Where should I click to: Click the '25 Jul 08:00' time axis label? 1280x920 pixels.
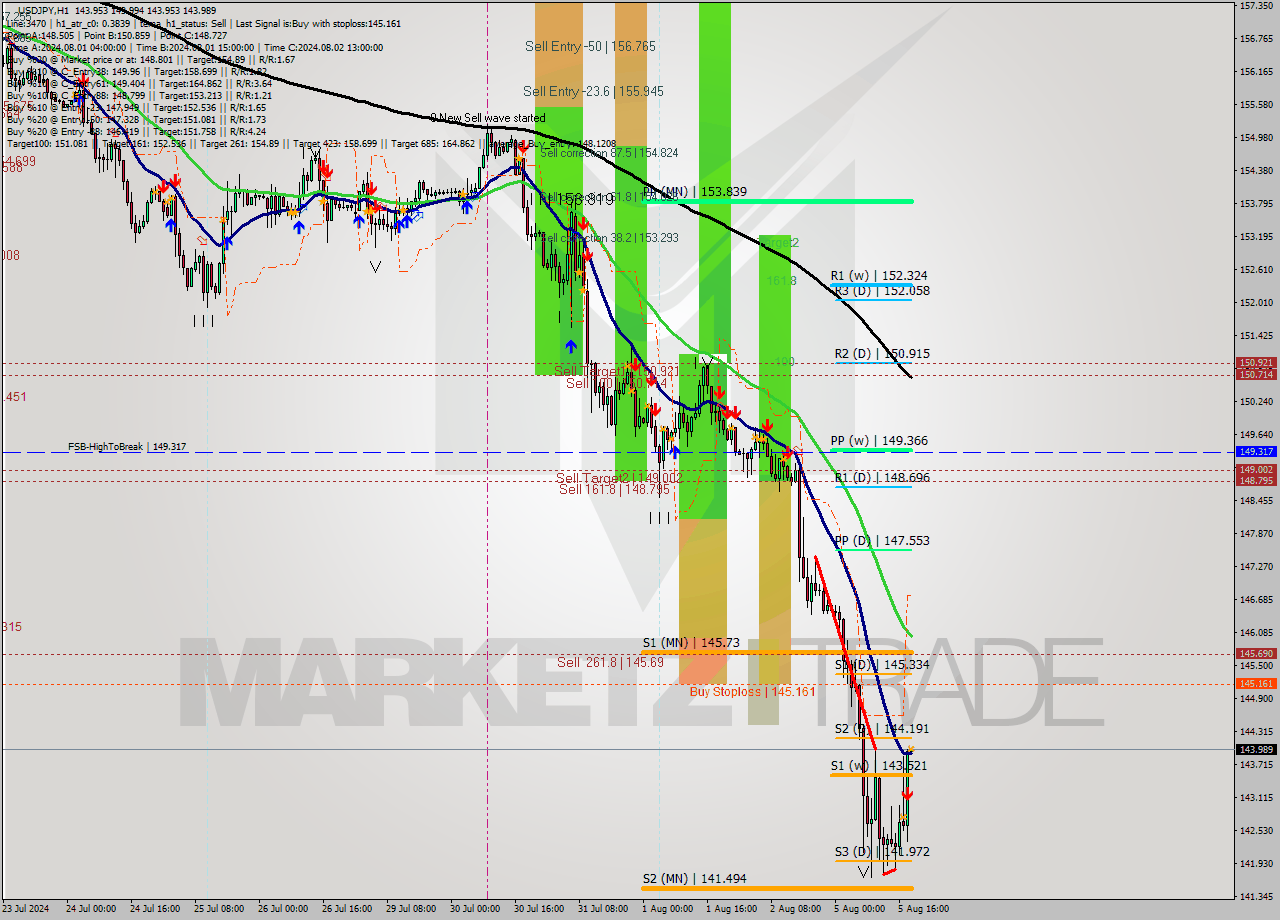220,909
